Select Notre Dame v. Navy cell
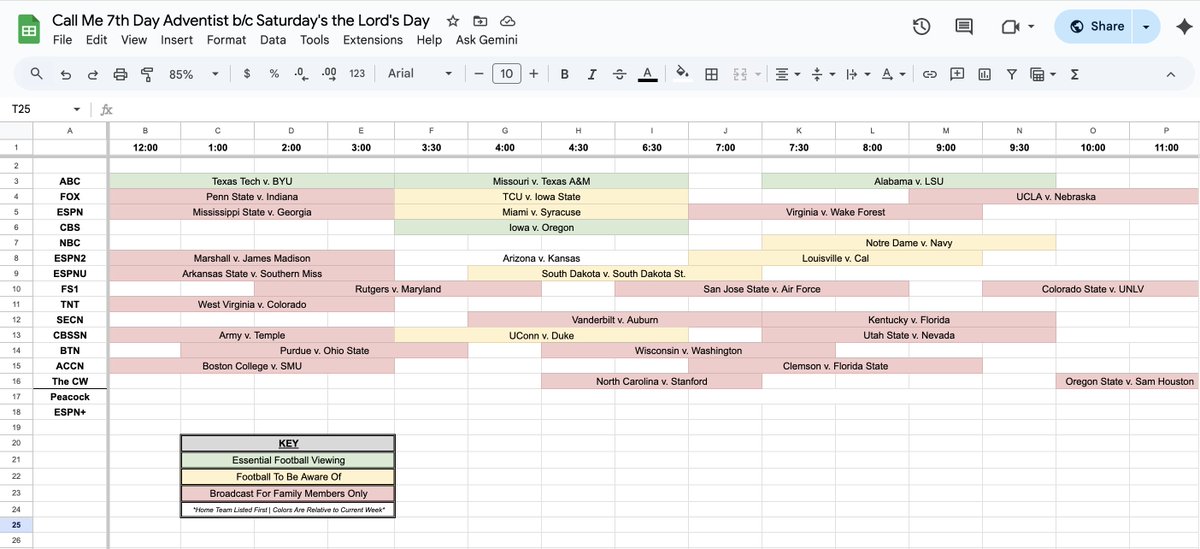This screenshot has height=549, width=1200. tap(908, 243)
